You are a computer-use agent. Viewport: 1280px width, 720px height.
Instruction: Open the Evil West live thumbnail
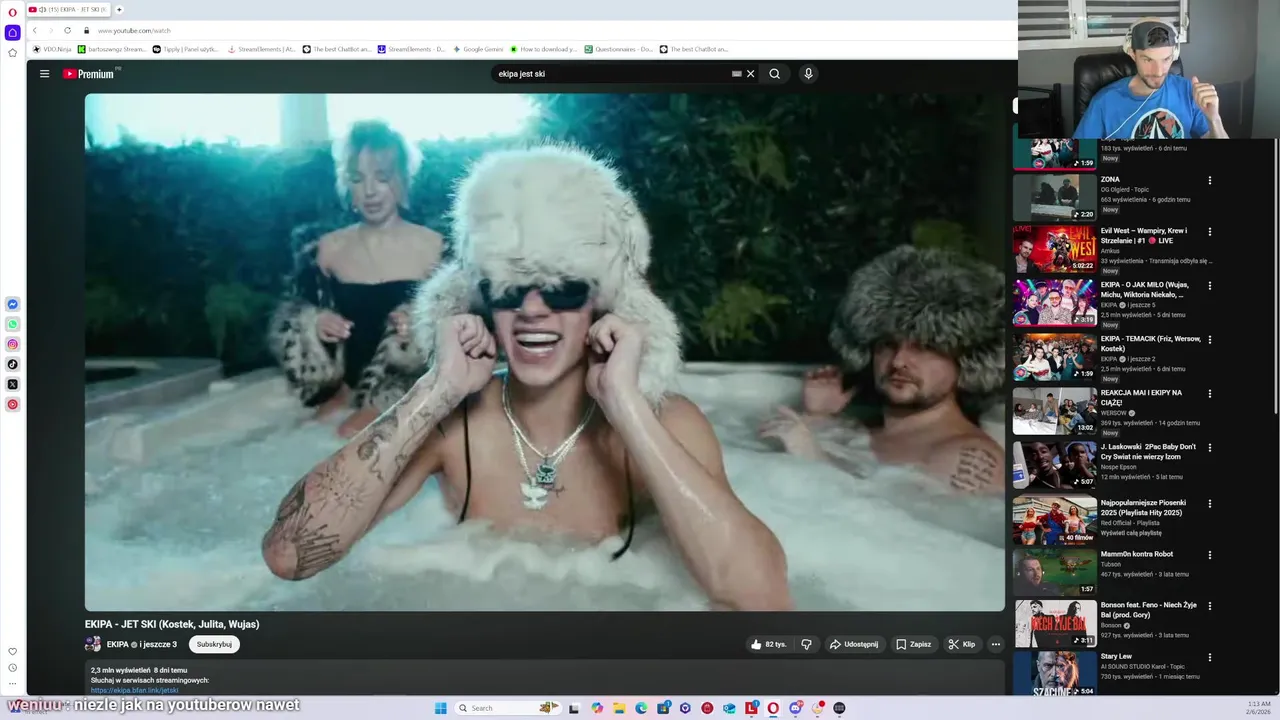pos(1054,249)
